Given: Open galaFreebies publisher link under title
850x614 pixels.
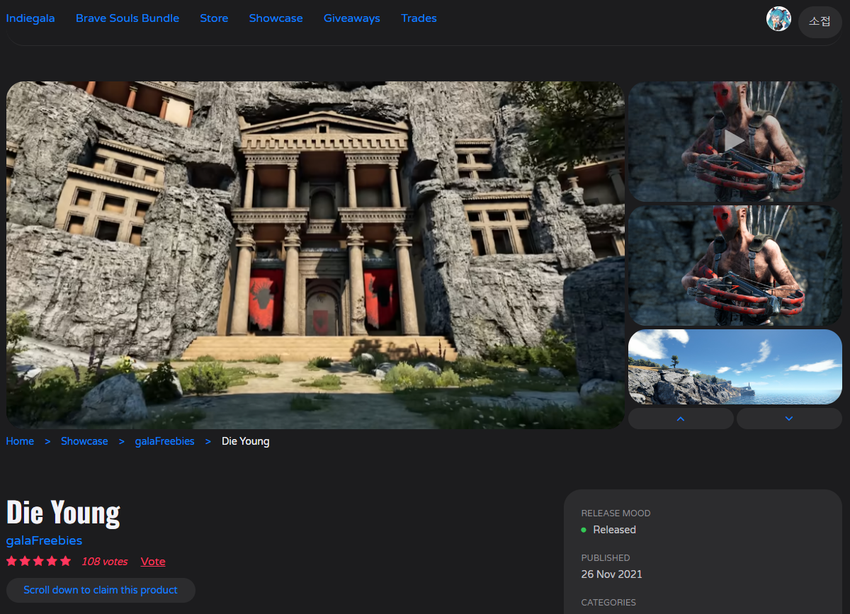Looking at the screenshot, I should 44,541.
